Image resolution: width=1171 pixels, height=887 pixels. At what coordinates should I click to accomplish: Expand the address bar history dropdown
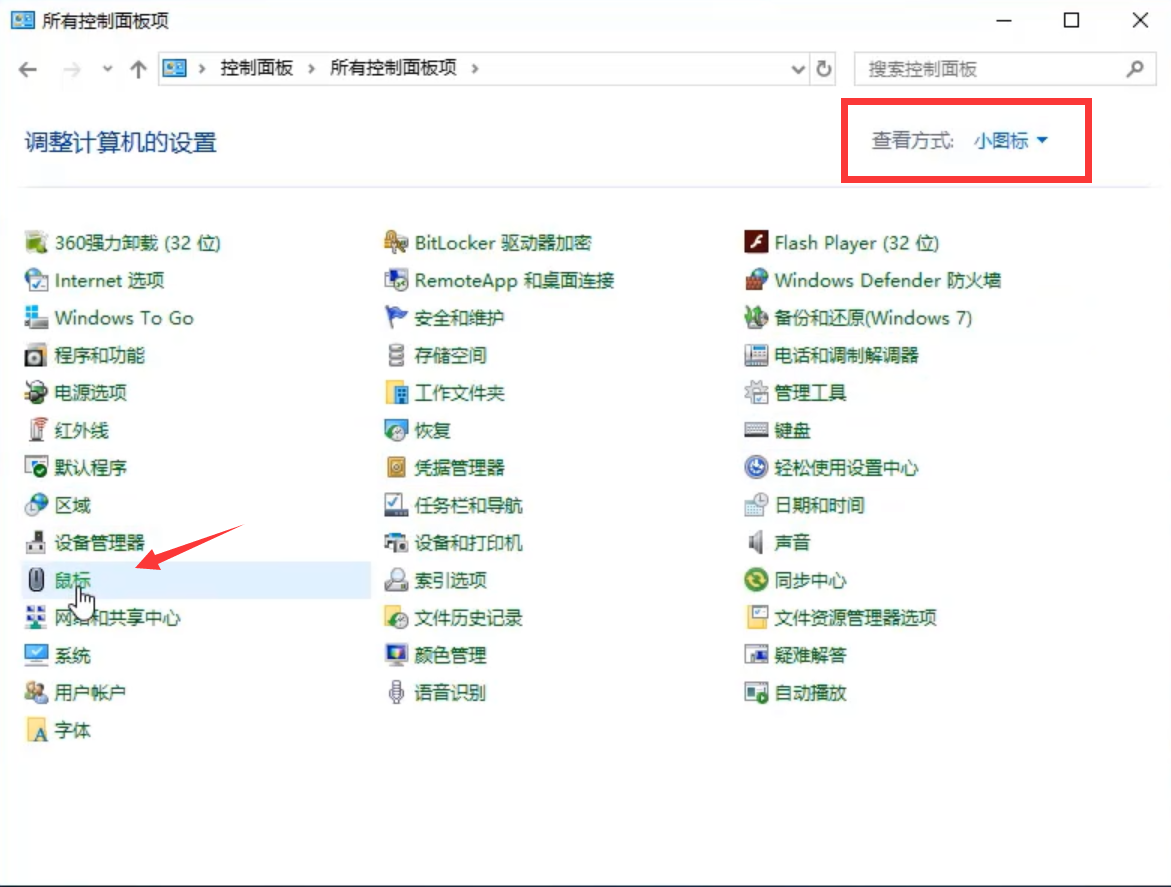(798, 69)
